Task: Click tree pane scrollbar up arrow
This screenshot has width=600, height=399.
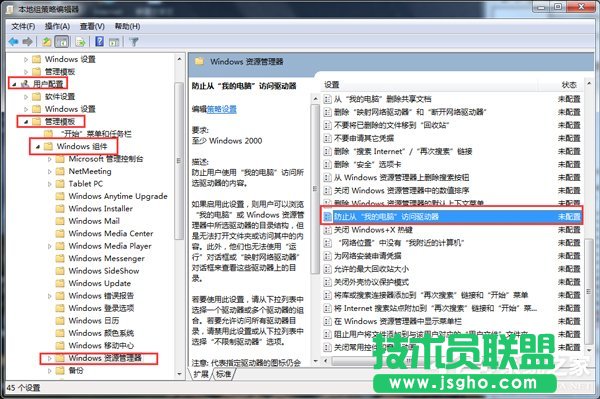Action: click(x=179, y=59)
